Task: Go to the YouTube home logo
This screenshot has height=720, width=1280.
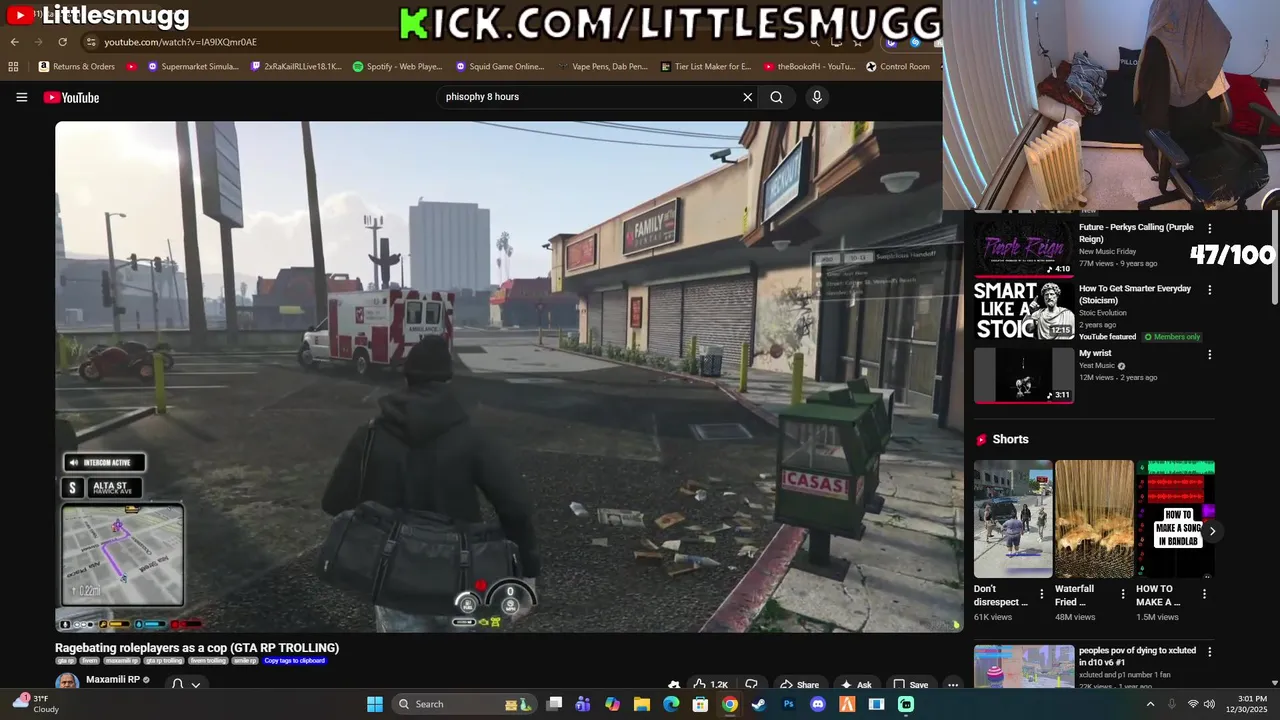Action: click(x=71, y=97)
